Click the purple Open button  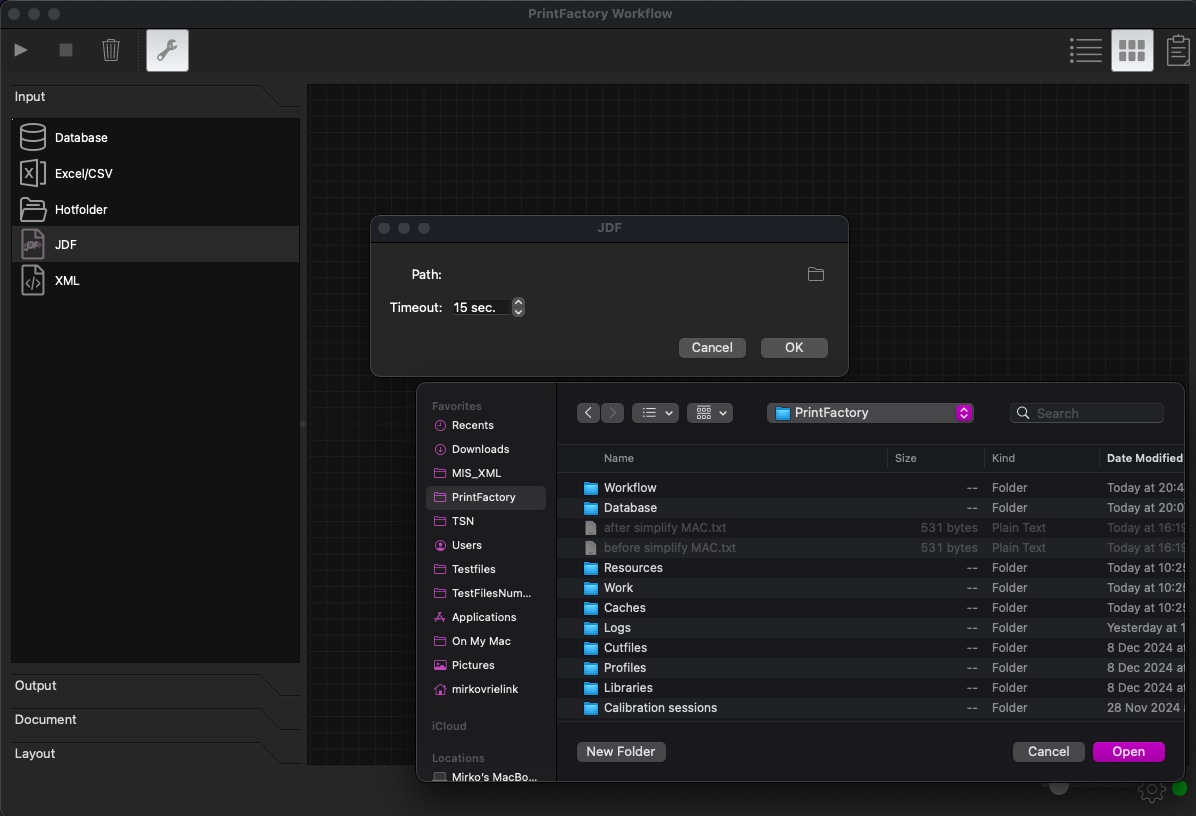[1128, 751]
